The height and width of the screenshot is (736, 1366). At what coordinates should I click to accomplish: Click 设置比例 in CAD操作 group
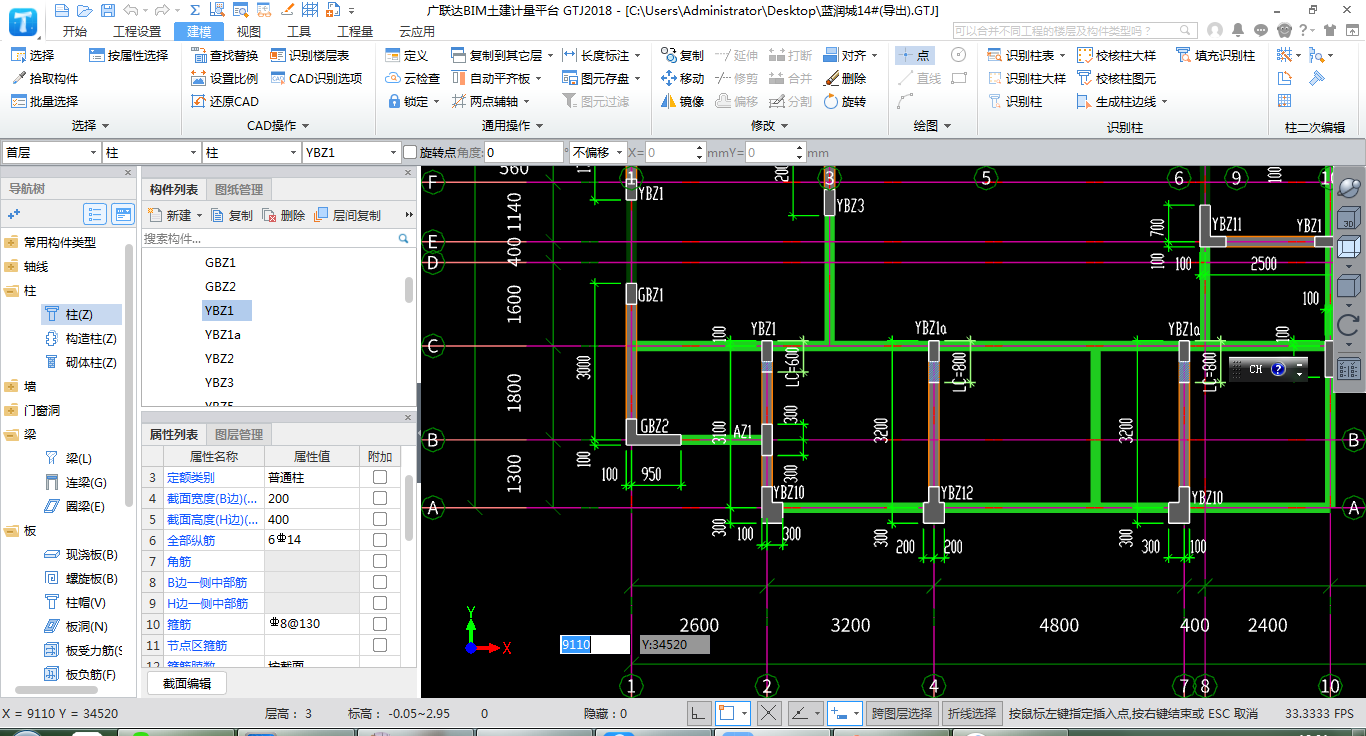click(x=225, y=78)
